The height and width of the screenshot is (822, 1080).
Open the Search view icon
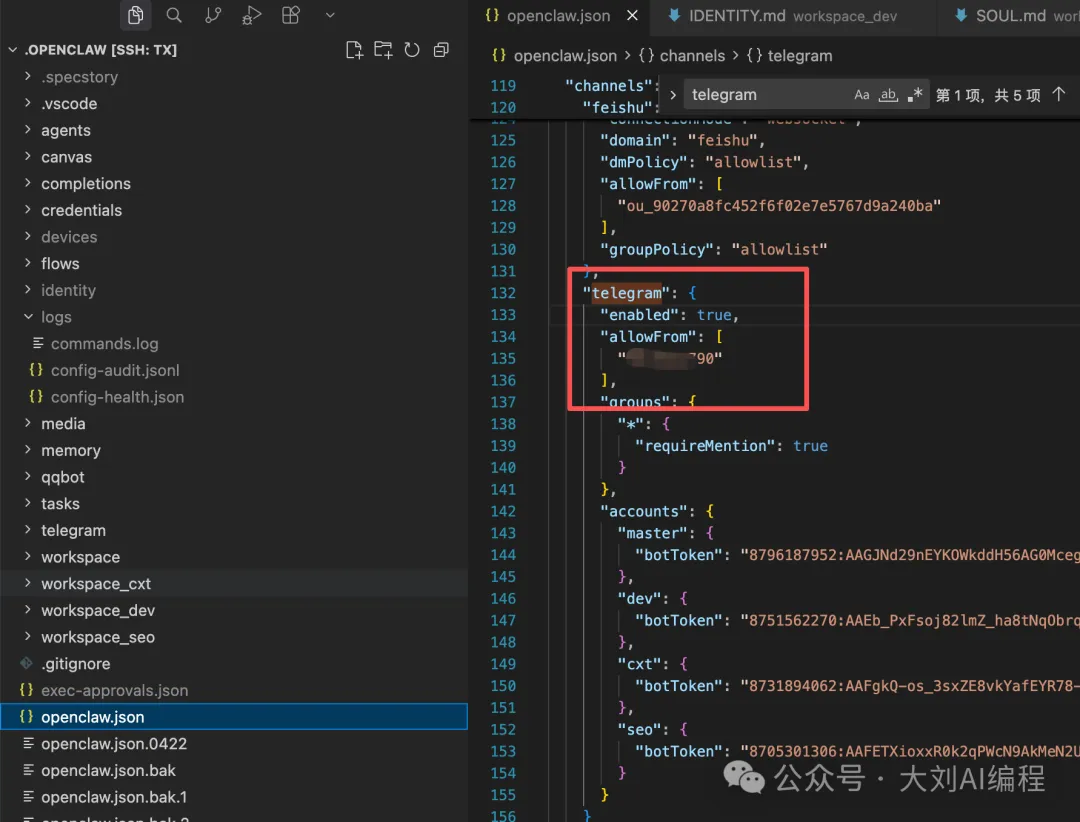174,15
